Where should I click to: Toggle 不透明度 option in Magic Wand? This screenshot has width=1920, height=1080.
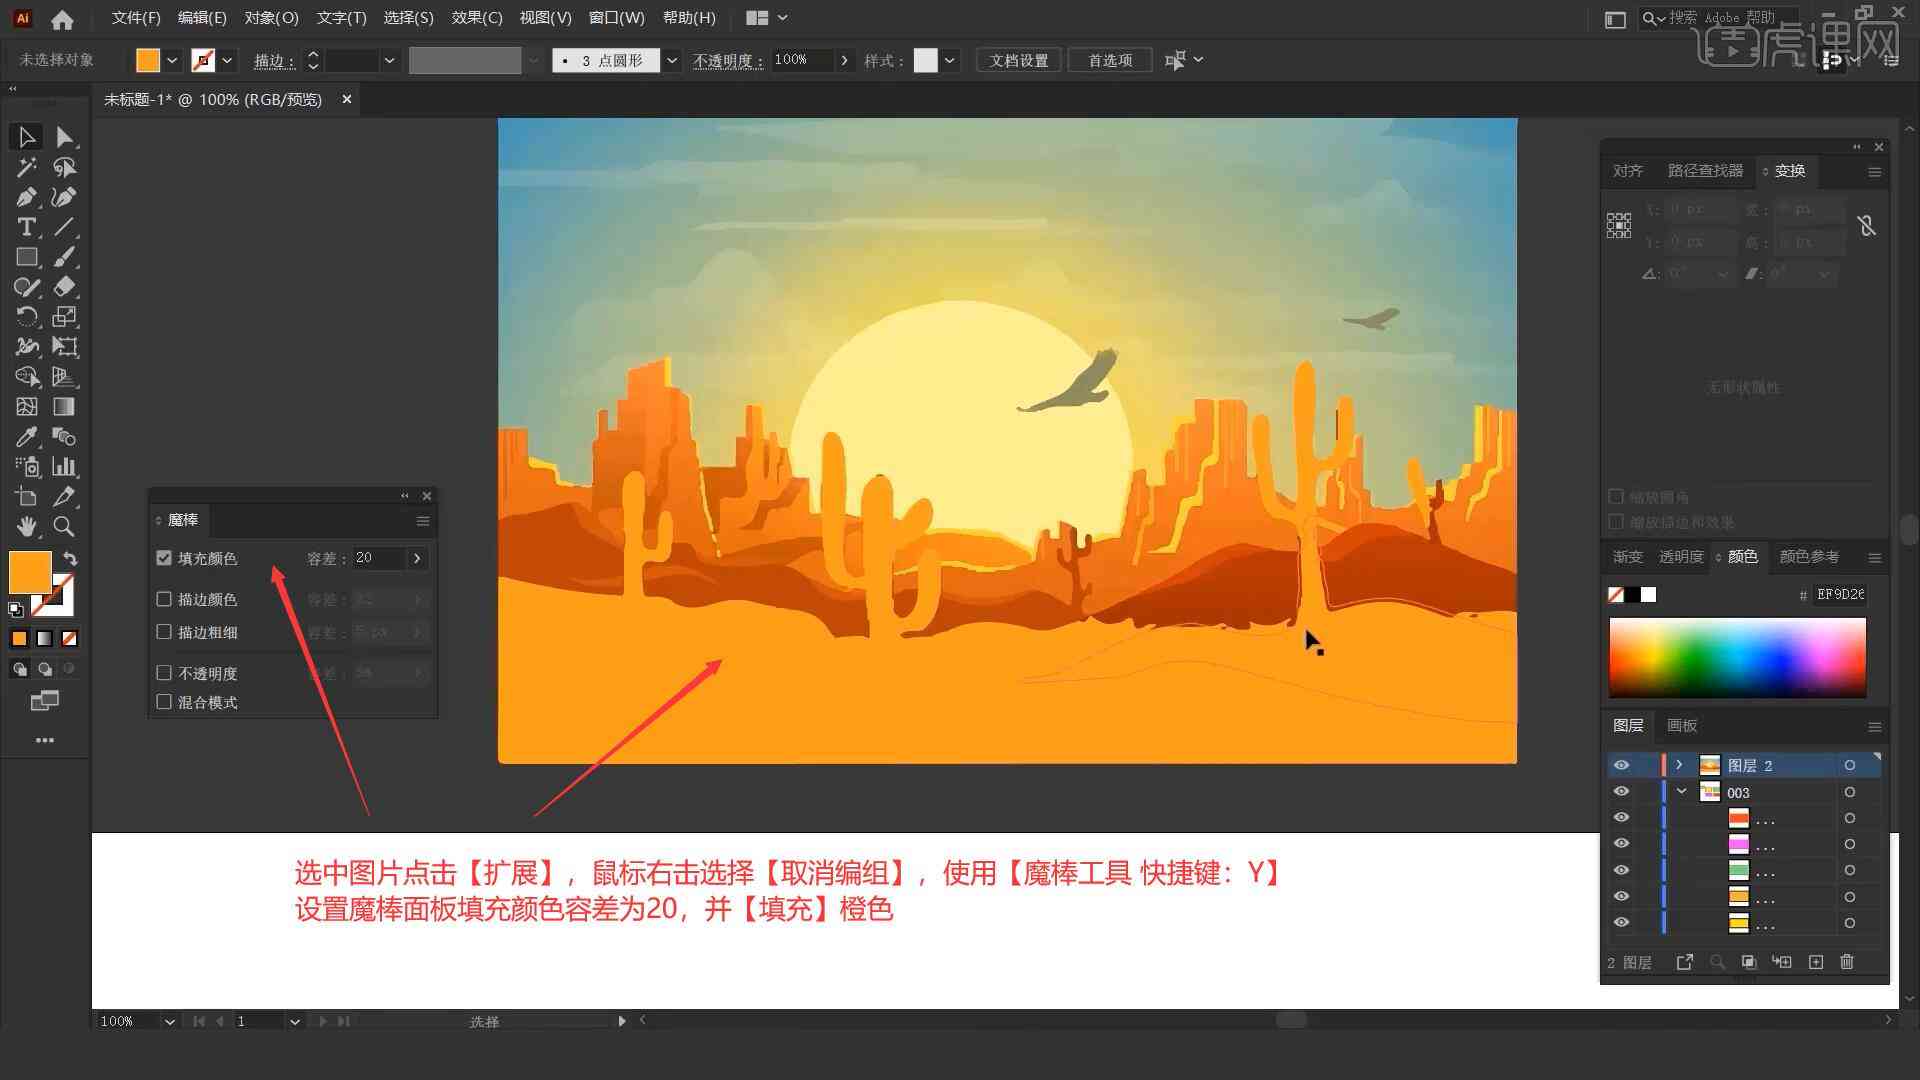164,673
